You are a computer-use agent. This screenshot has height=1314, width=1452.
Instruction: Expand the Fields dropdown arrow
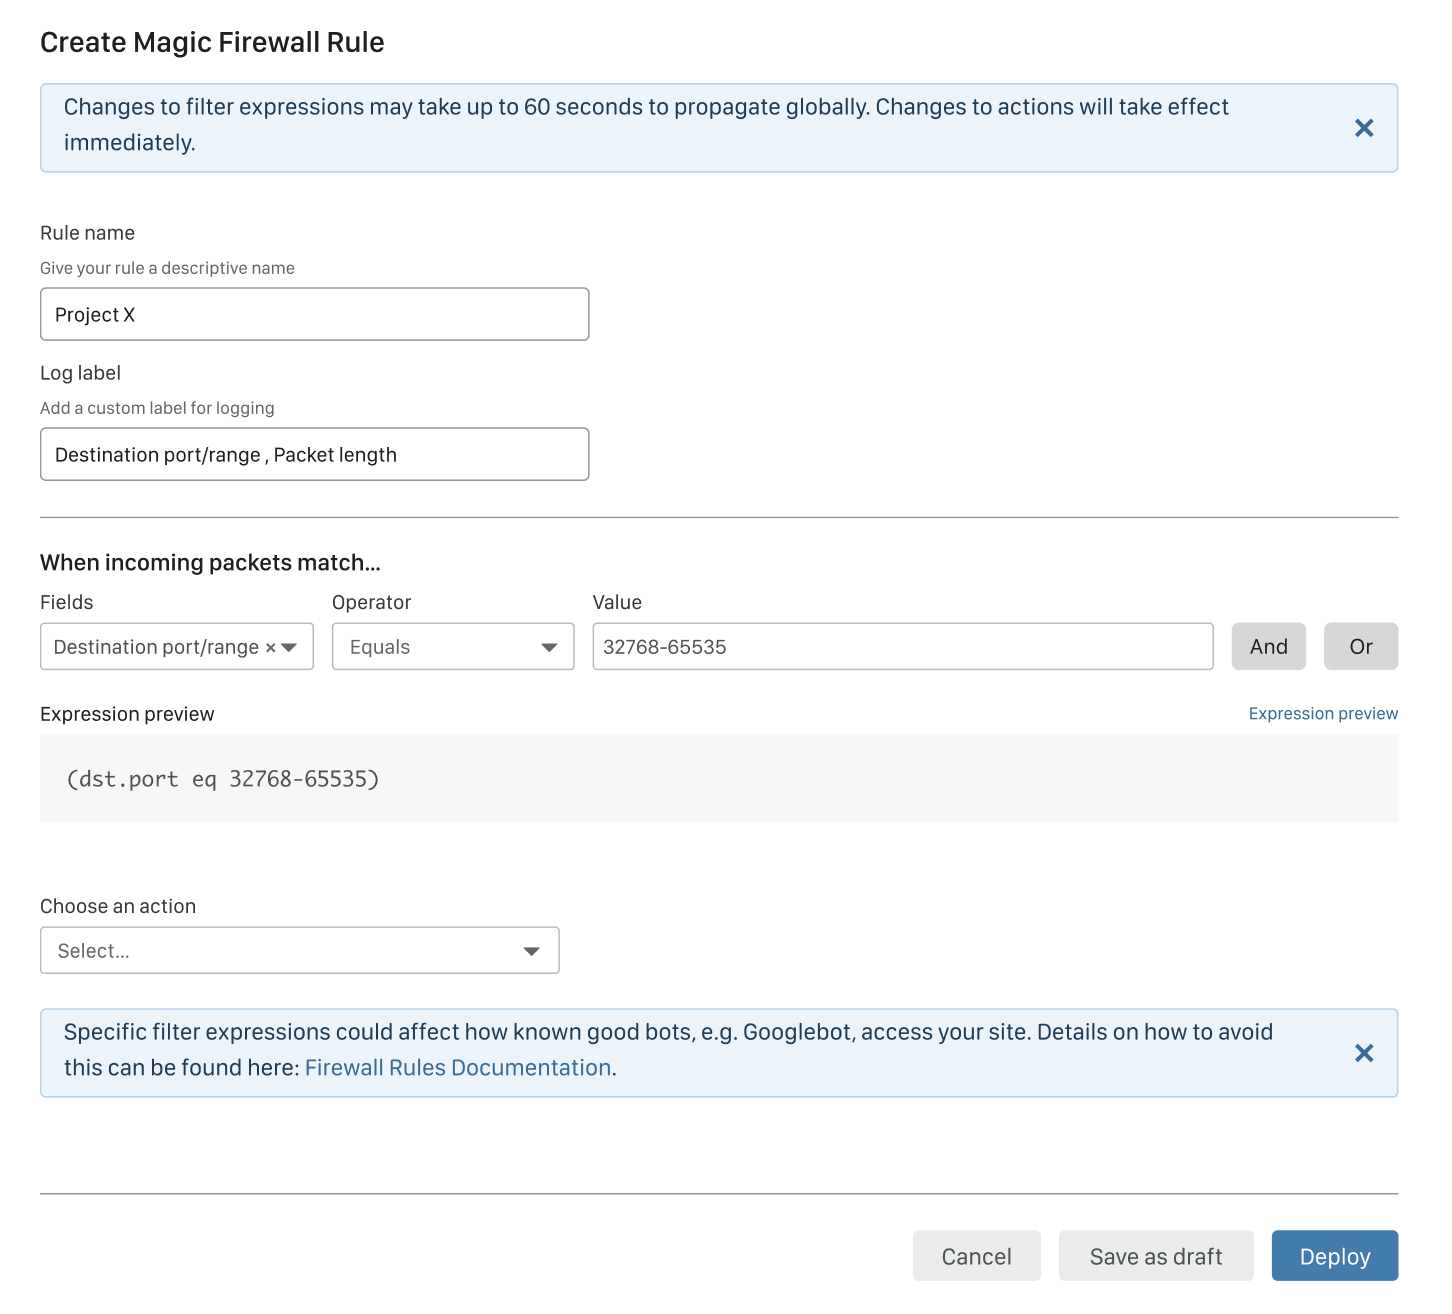tap(290, 648)
